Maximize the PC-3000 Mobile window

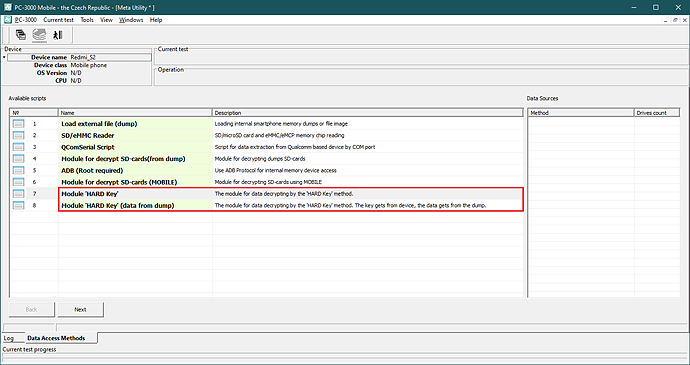coord(656,7)
